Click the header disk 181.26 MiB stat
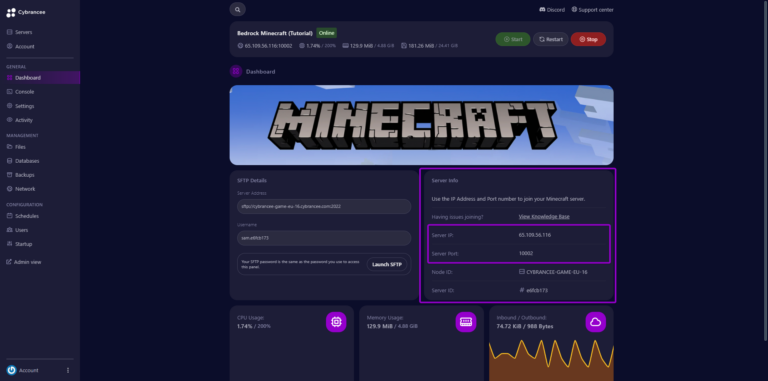The height and width of the screenshot is (381, 768). 430,46
